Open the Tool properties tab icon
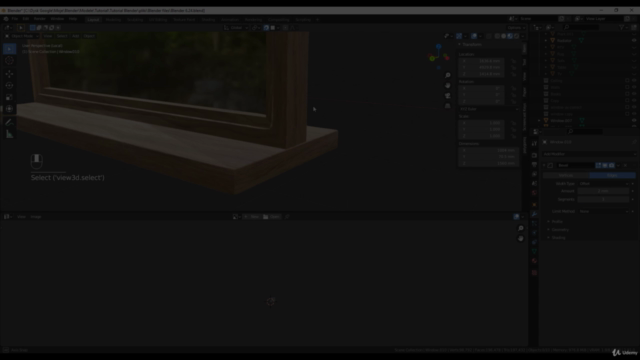Screen dimensions: 640x360 [534, 144]
